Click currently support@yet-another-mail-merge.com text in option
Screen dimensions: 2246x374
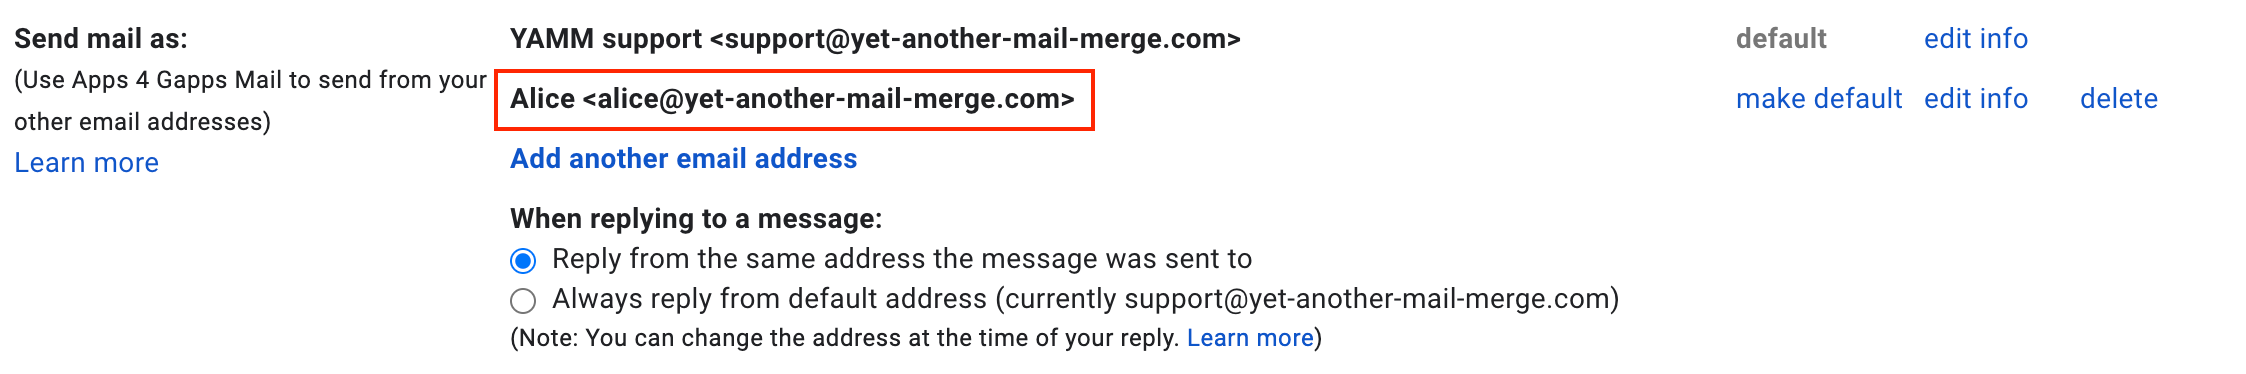(1307, 298)
